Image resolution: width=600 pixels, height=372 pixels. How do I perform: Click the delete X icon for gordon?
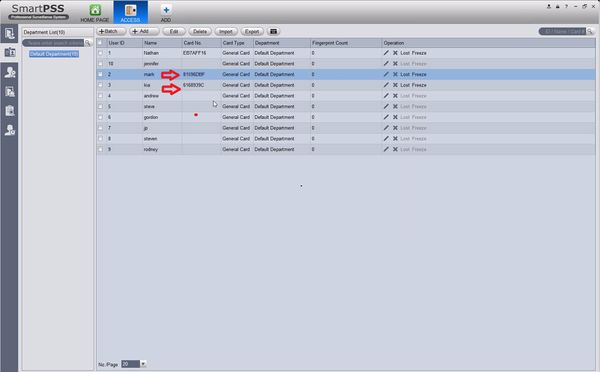tap(395, 117)
